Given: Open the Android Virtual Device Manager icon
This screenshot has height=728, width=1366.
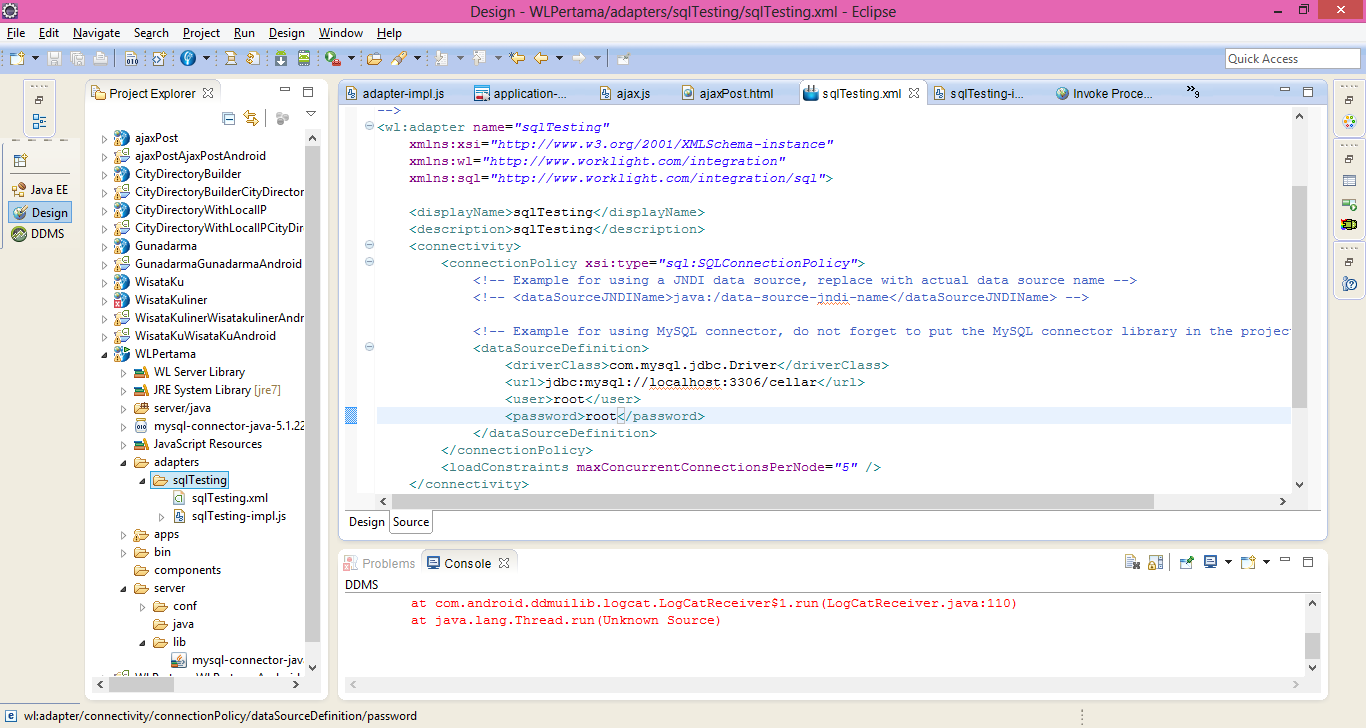Looking at the screenshot, I should point(304,58).
